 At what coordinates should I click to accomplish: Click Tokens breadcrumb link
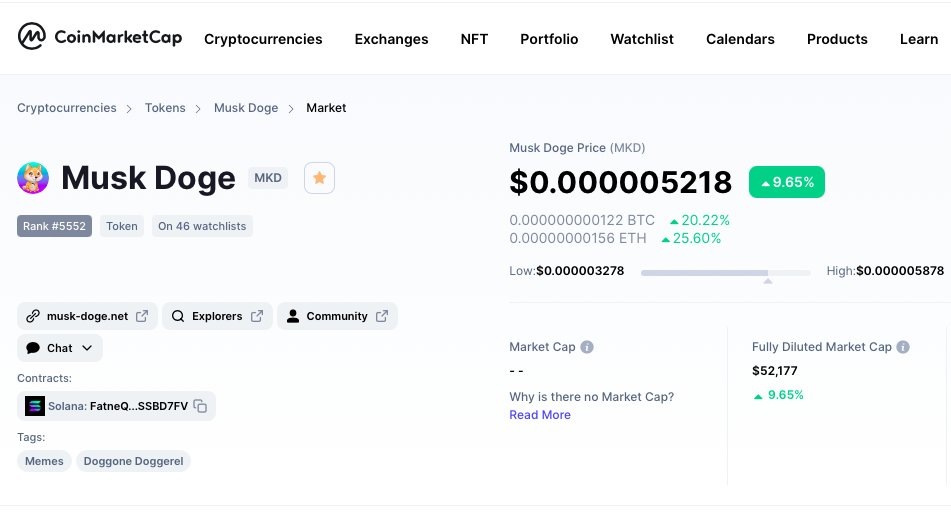tap(165, 108)
